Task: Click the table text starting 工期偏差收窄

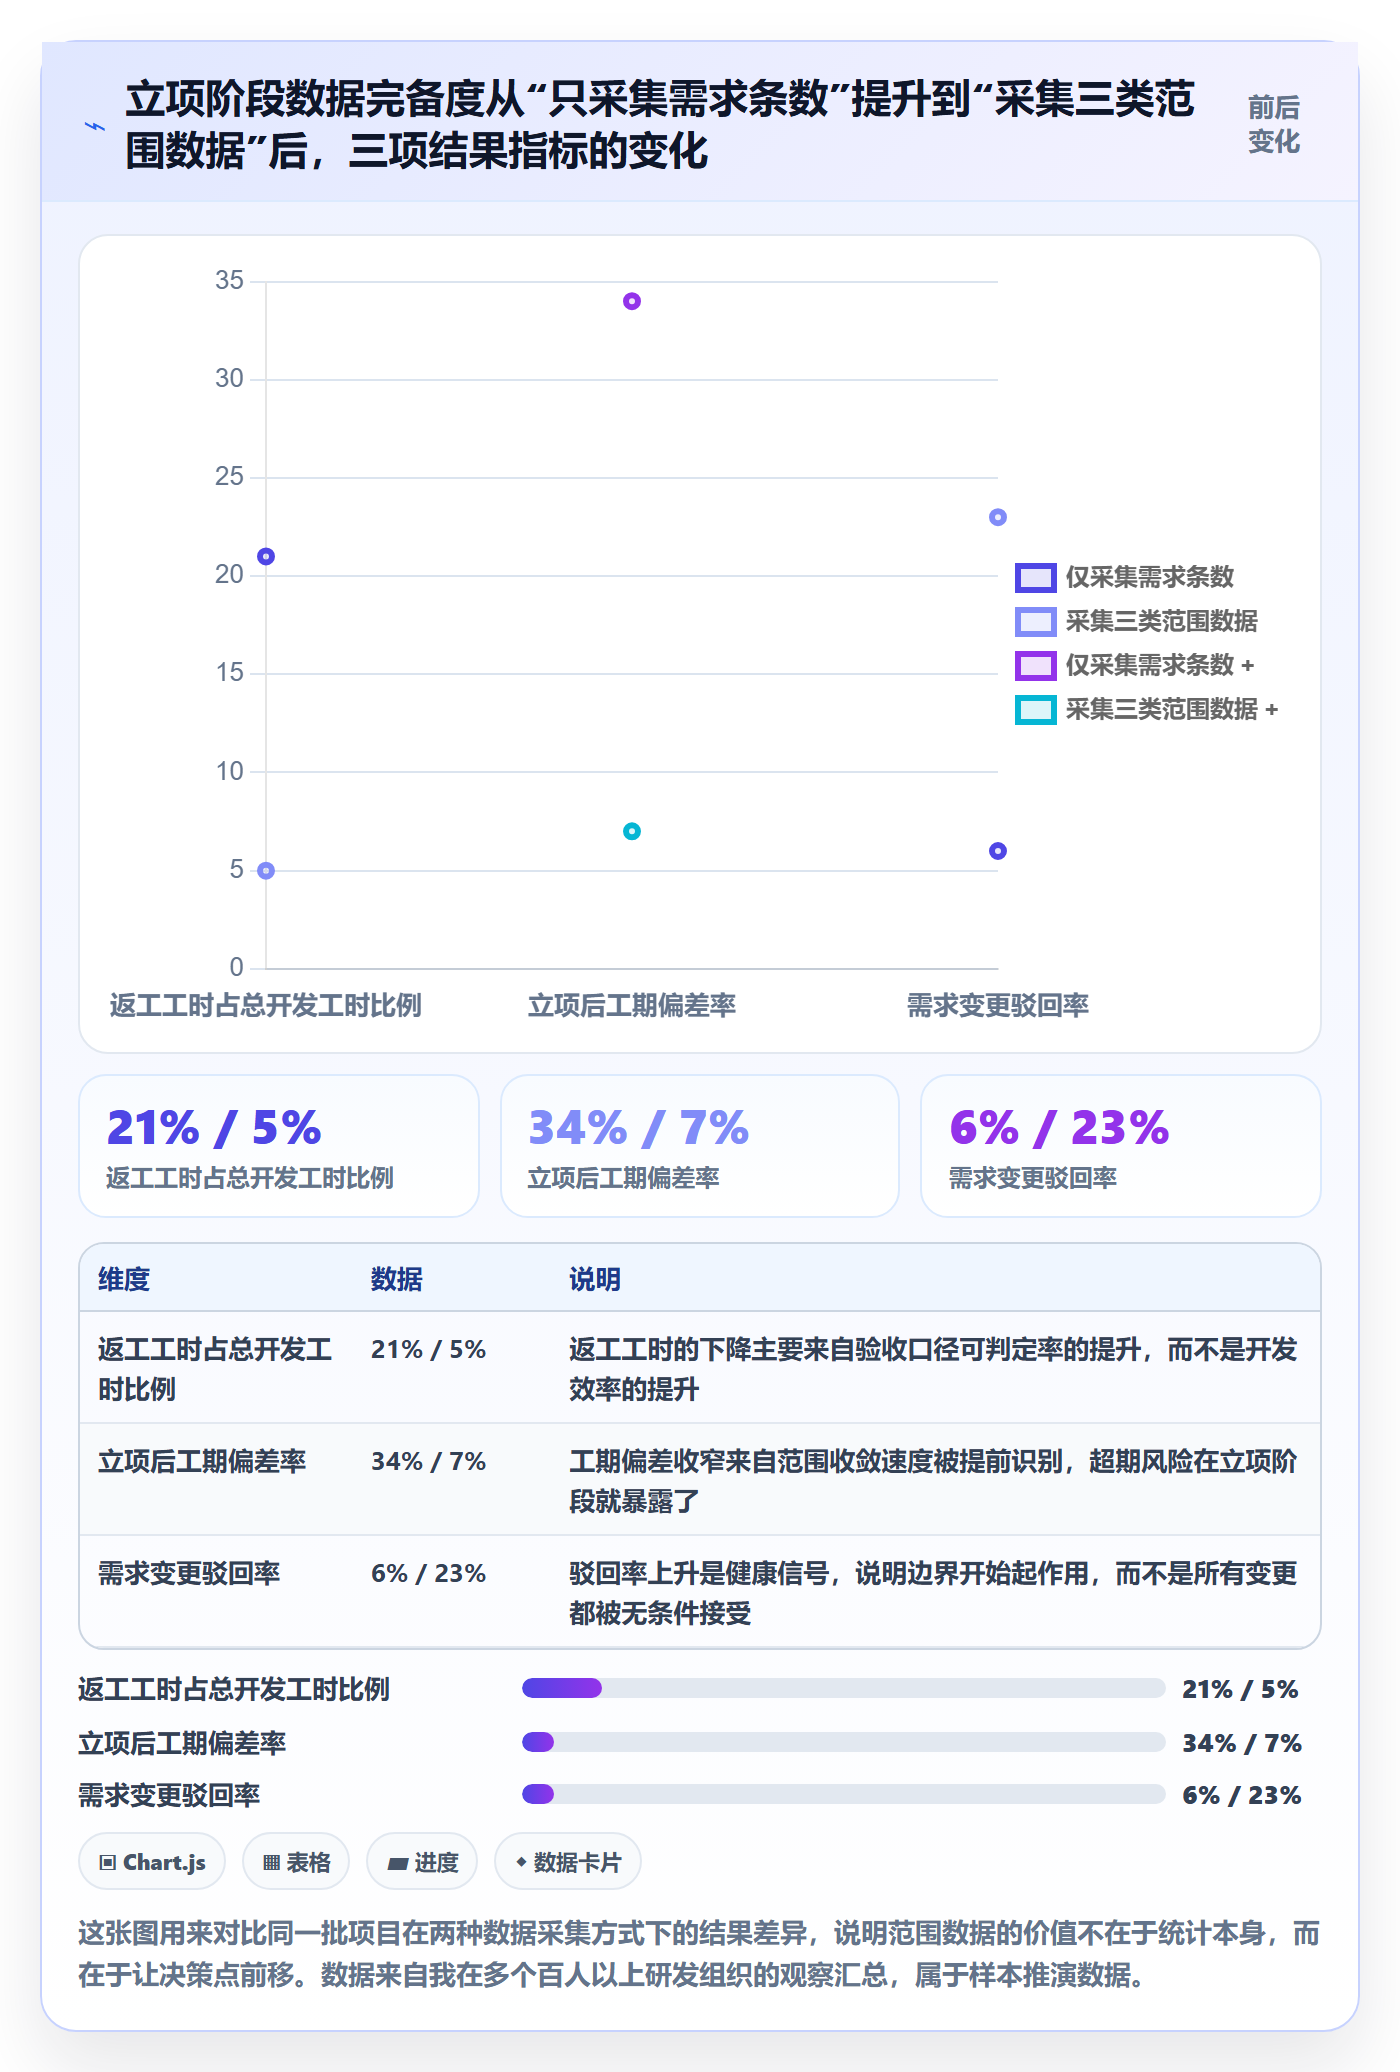Action: (x=933, y=1481)
